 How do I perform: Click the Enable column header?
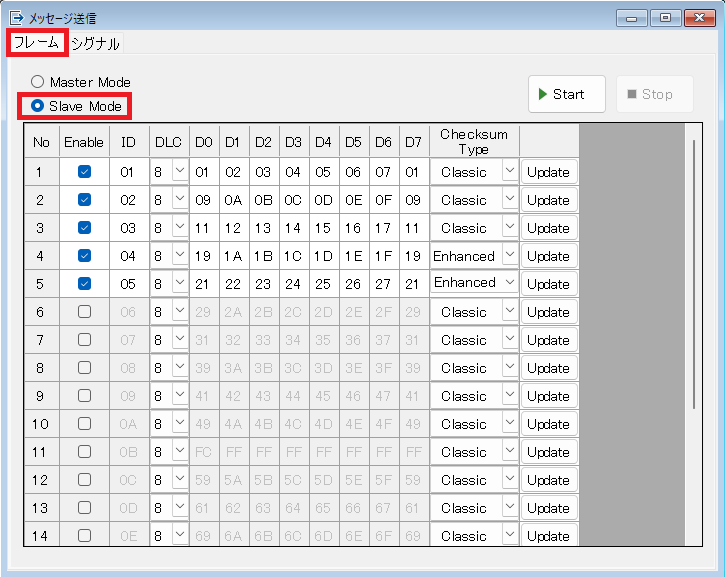pos(84,141)
